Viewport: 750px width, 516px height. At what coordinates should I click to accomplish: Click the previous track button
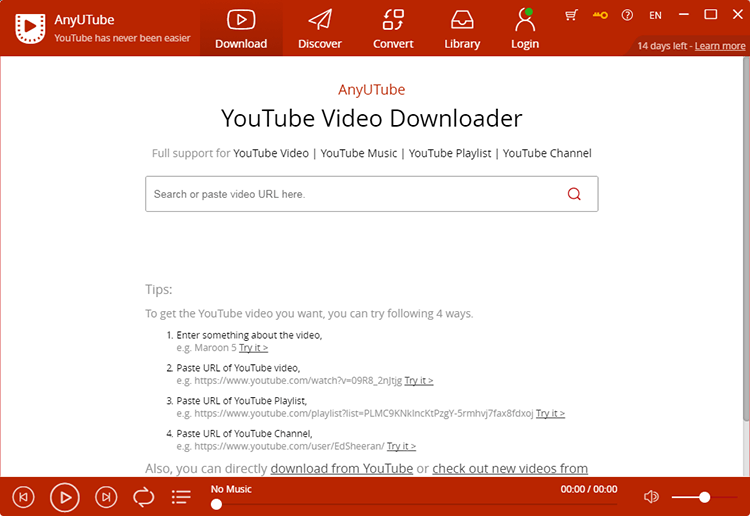click(23, 497)
